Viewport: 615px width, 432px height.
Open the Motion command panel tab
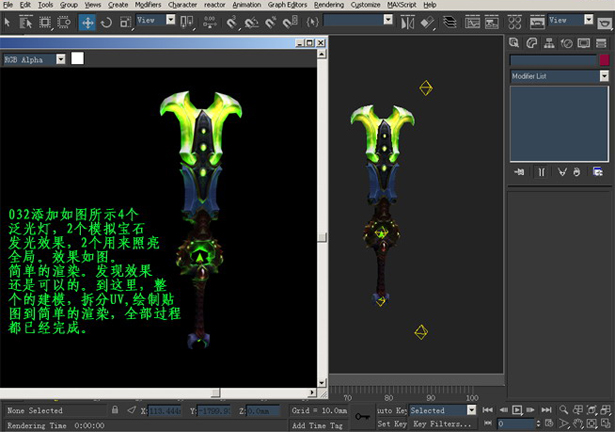click(566, 42)
